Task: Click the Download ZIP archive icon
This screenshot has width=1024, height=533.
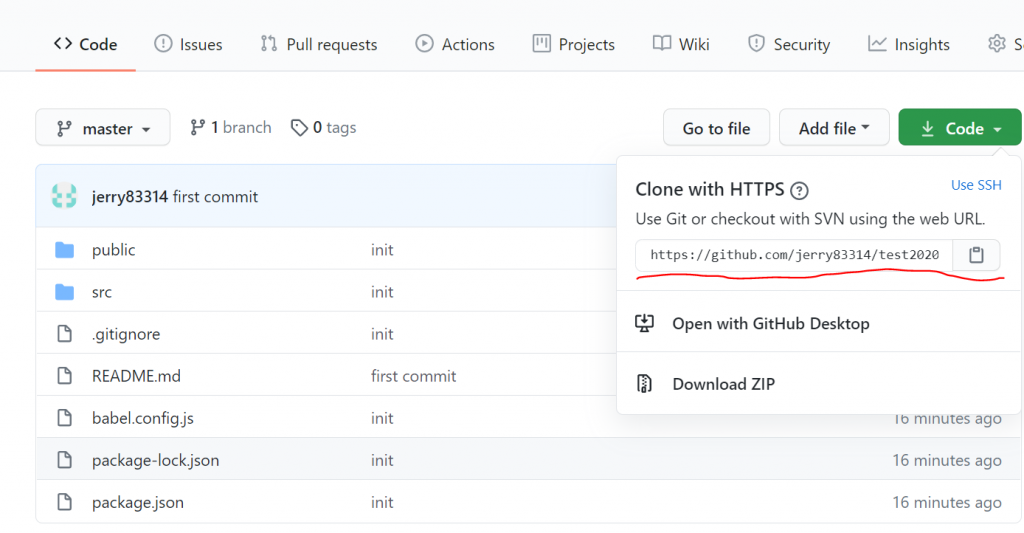Action: coord(645,384)
